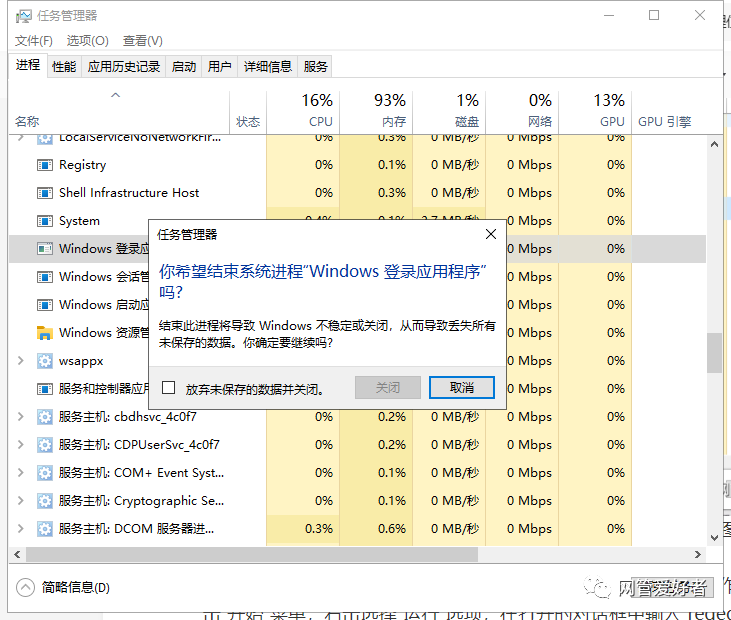The width and height of the screenshot is (731, 620).
Task: Click the DCOM 服务器进程 gear icon
Action: pyautogui.click(x=45, y=529)
